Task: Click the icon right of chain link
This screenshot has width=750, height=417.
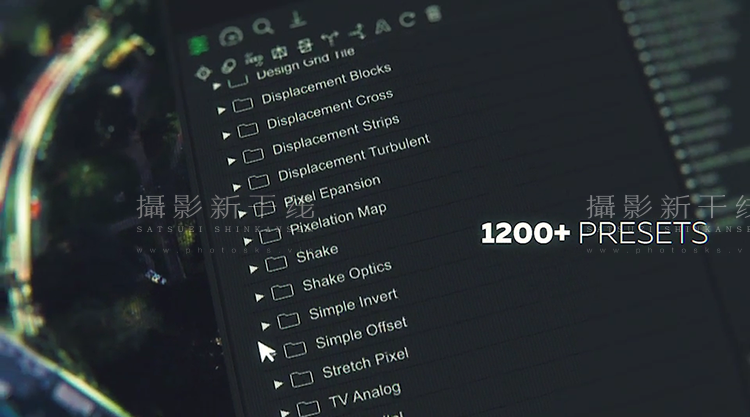Action: (254, 59)
